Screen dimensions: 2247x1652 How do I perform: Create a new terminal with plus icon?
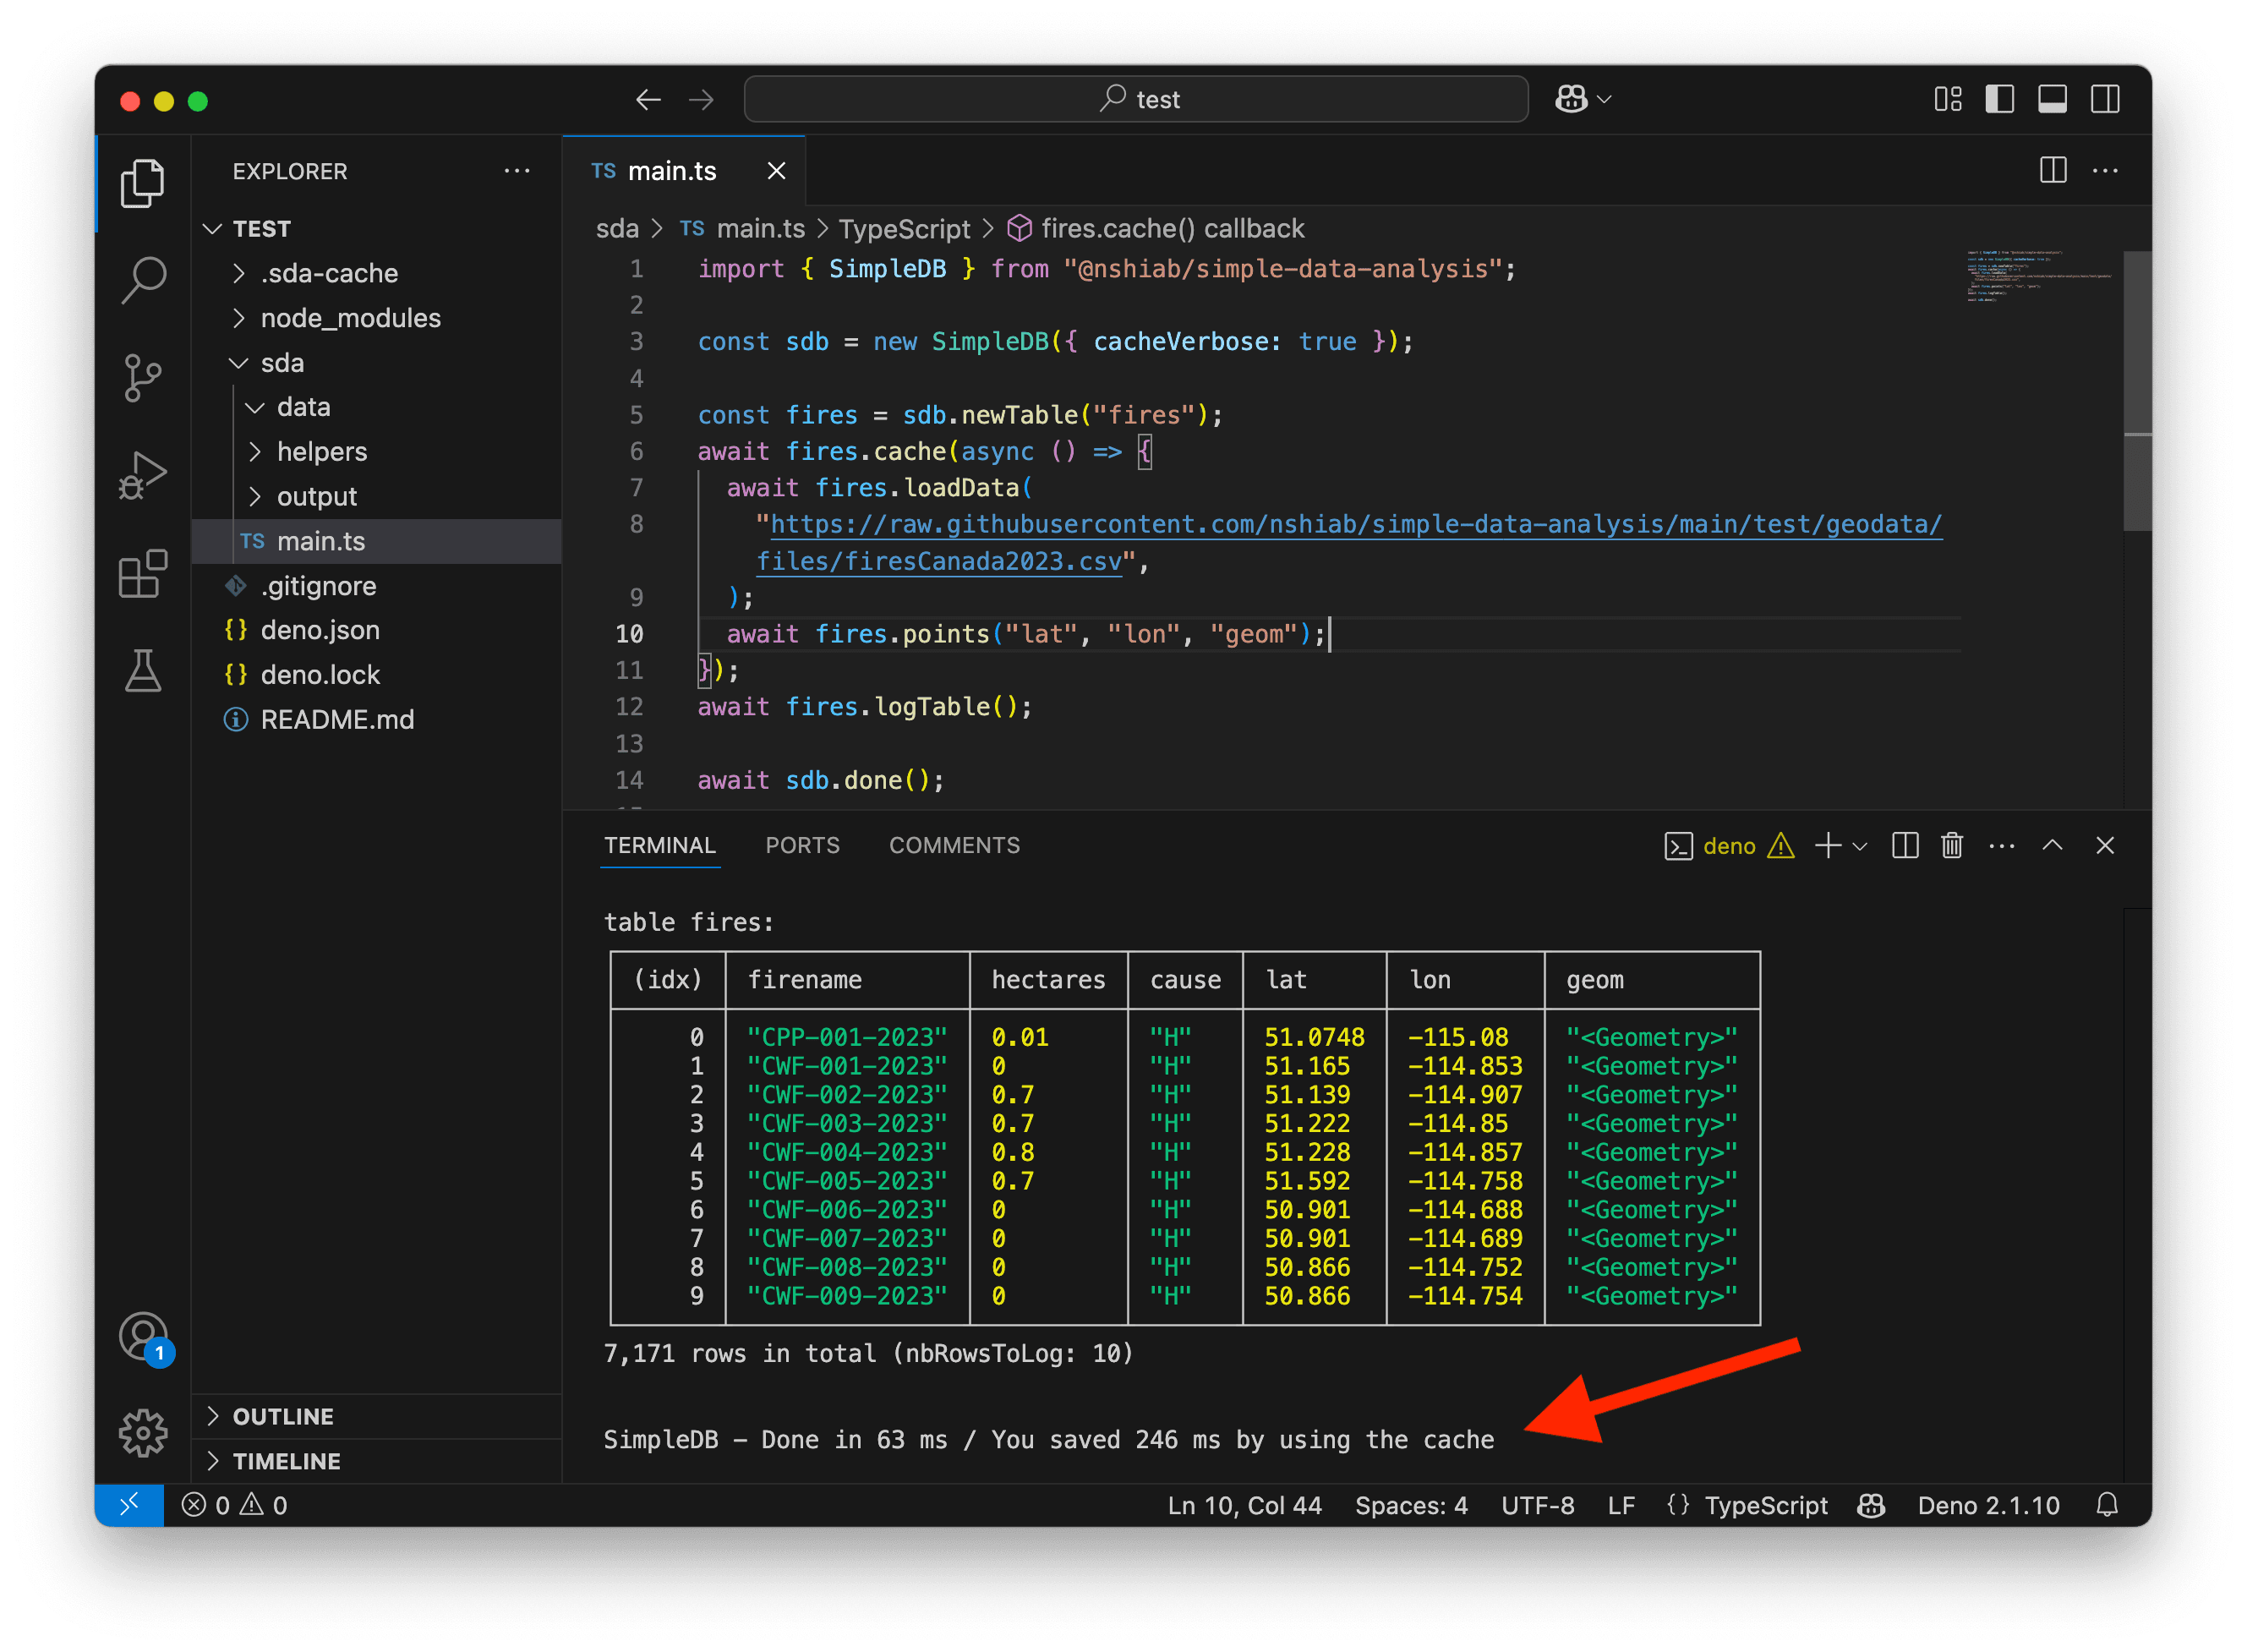click(1828, 846)
